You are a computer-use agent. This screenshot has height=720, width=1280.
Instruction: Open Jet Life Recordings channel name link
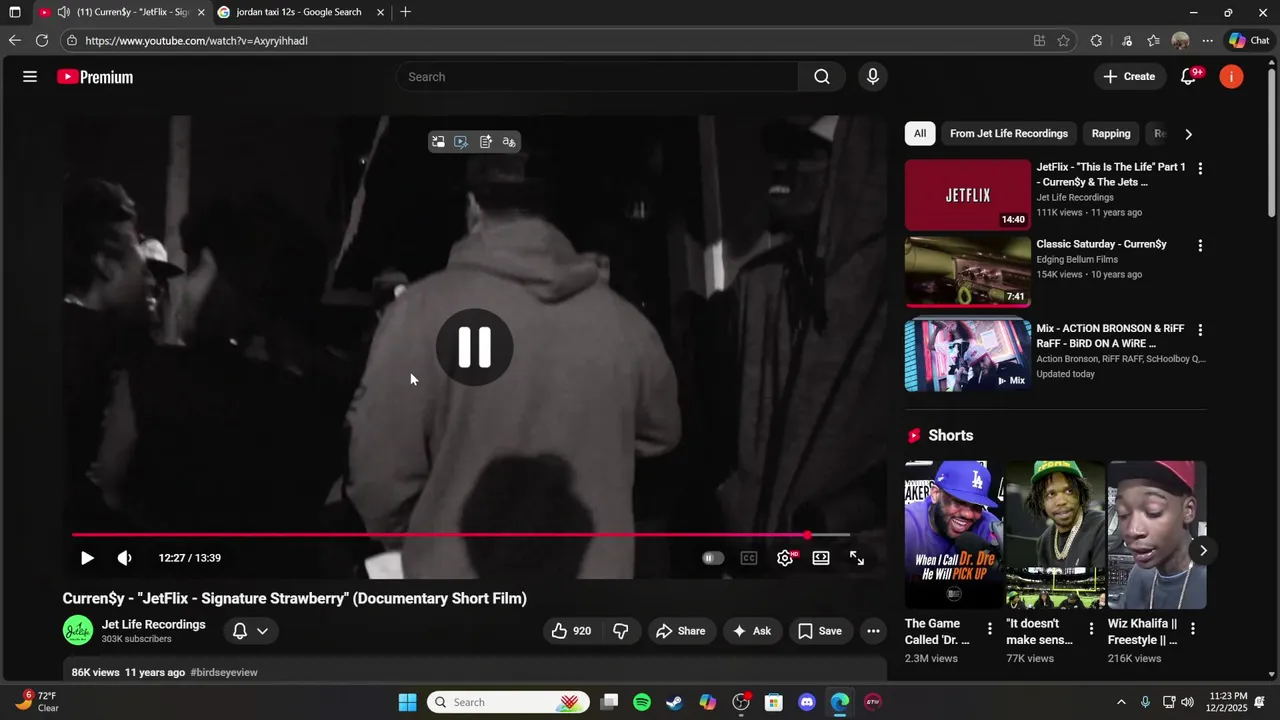154,624
